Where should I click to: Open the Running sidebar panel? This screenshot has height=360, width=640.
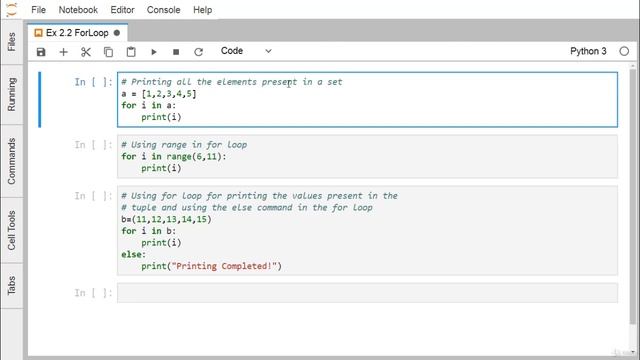pyautogui.click(x=11, y=94)
